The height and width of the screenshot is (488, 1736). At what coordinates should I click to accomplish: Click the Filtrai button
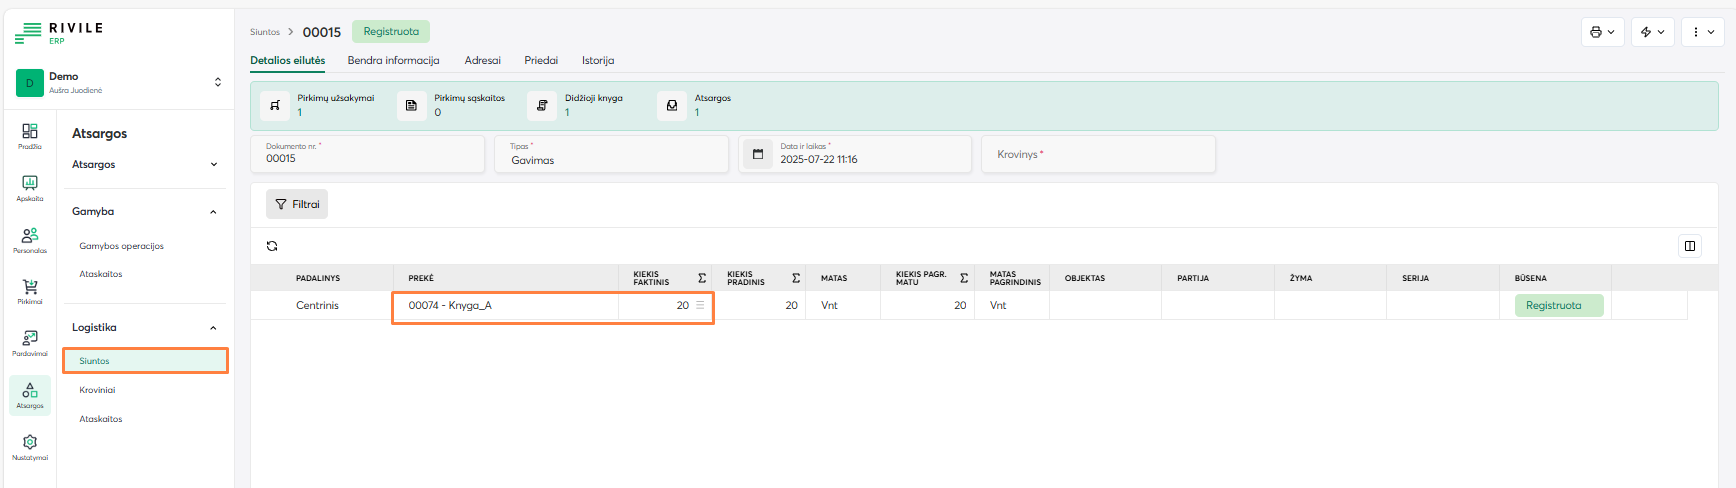[297, 204]
